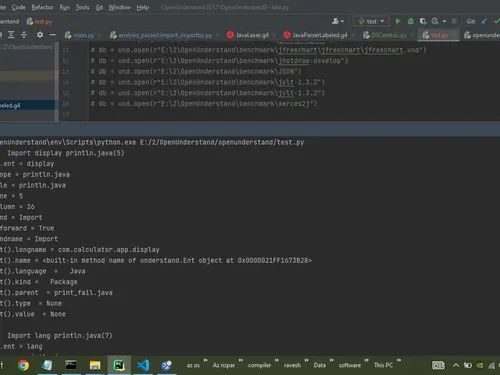The width and height of the screenshot is (500, 375).
Task: Run with coverage icon in toolbar
Action: tap(423, 21)
